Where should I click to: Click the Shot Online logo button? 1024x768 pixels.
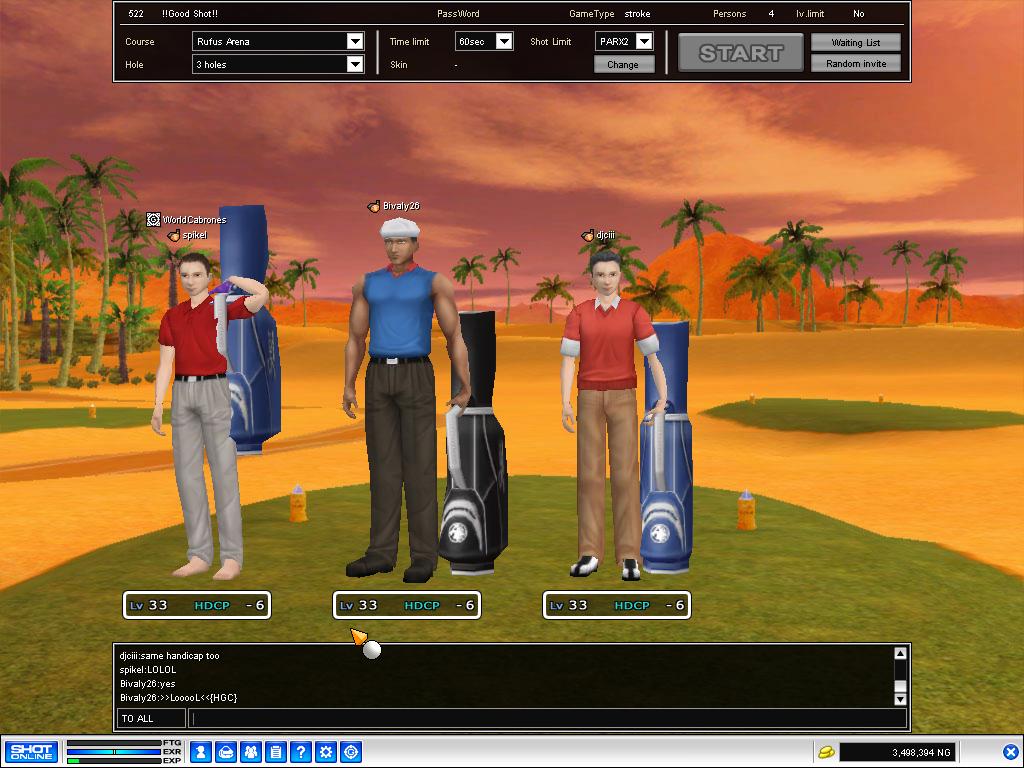(x=31, y=752)
